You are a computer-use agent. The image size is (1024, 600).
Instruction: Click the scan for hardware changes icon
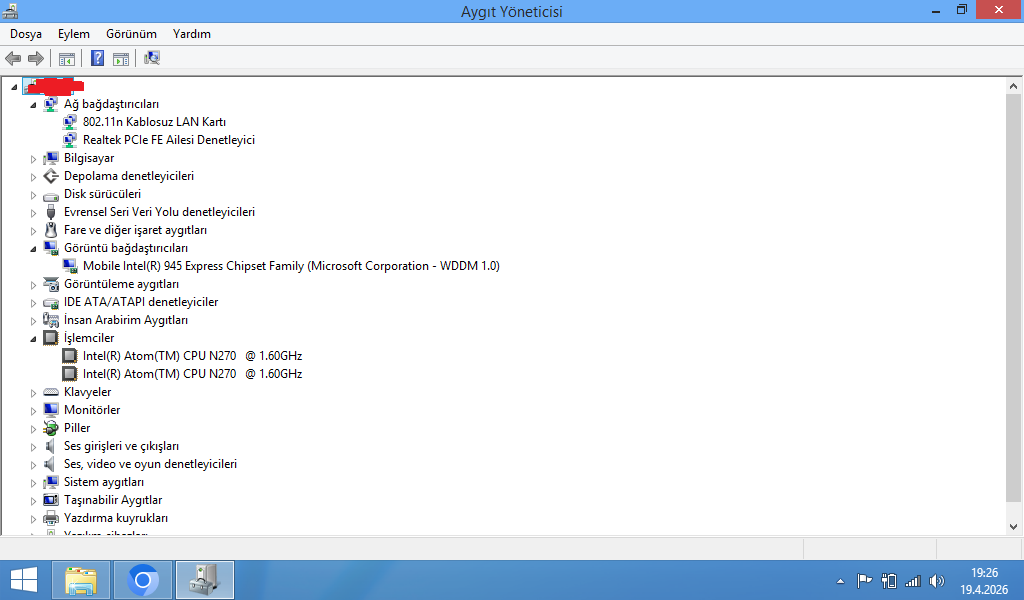pos(152,58)
